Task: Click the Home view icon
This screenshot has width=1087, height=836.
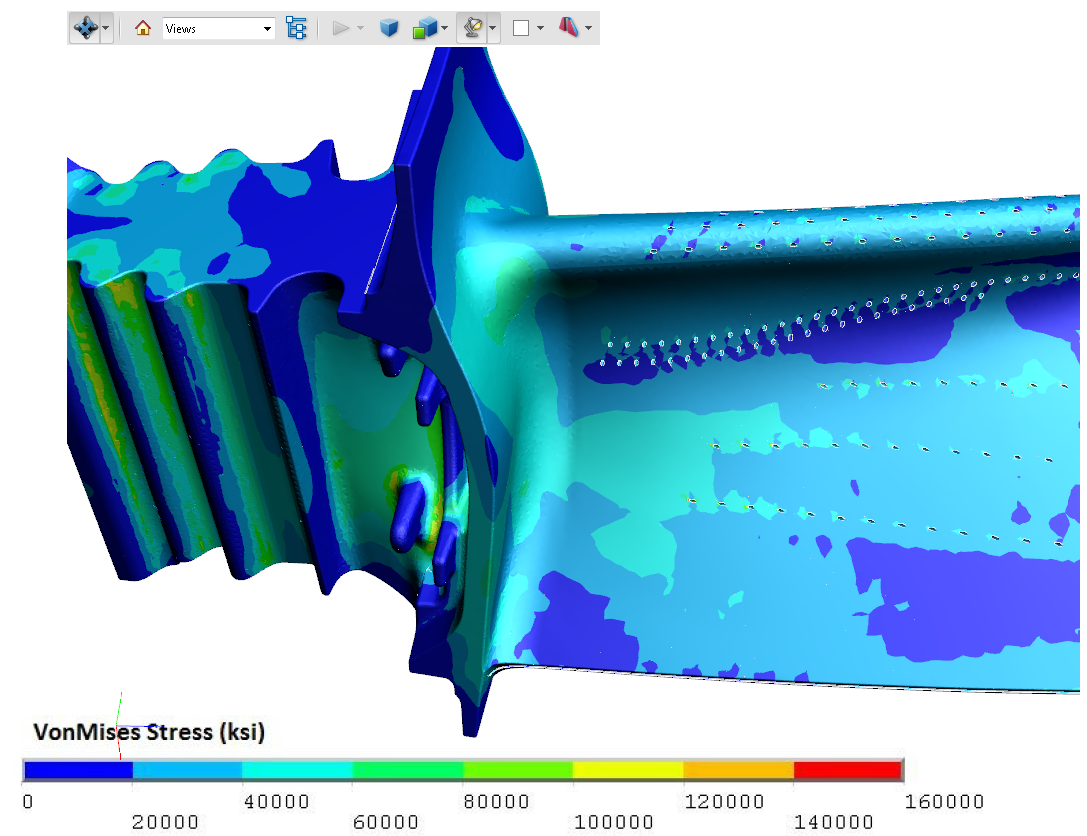Action: click(x=143, y=28)
